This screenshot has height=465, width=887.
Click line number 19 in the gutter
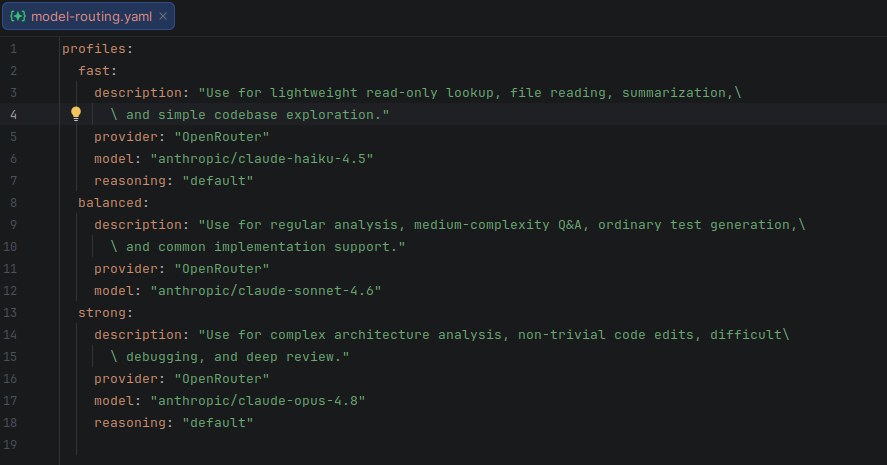(10, 445)
